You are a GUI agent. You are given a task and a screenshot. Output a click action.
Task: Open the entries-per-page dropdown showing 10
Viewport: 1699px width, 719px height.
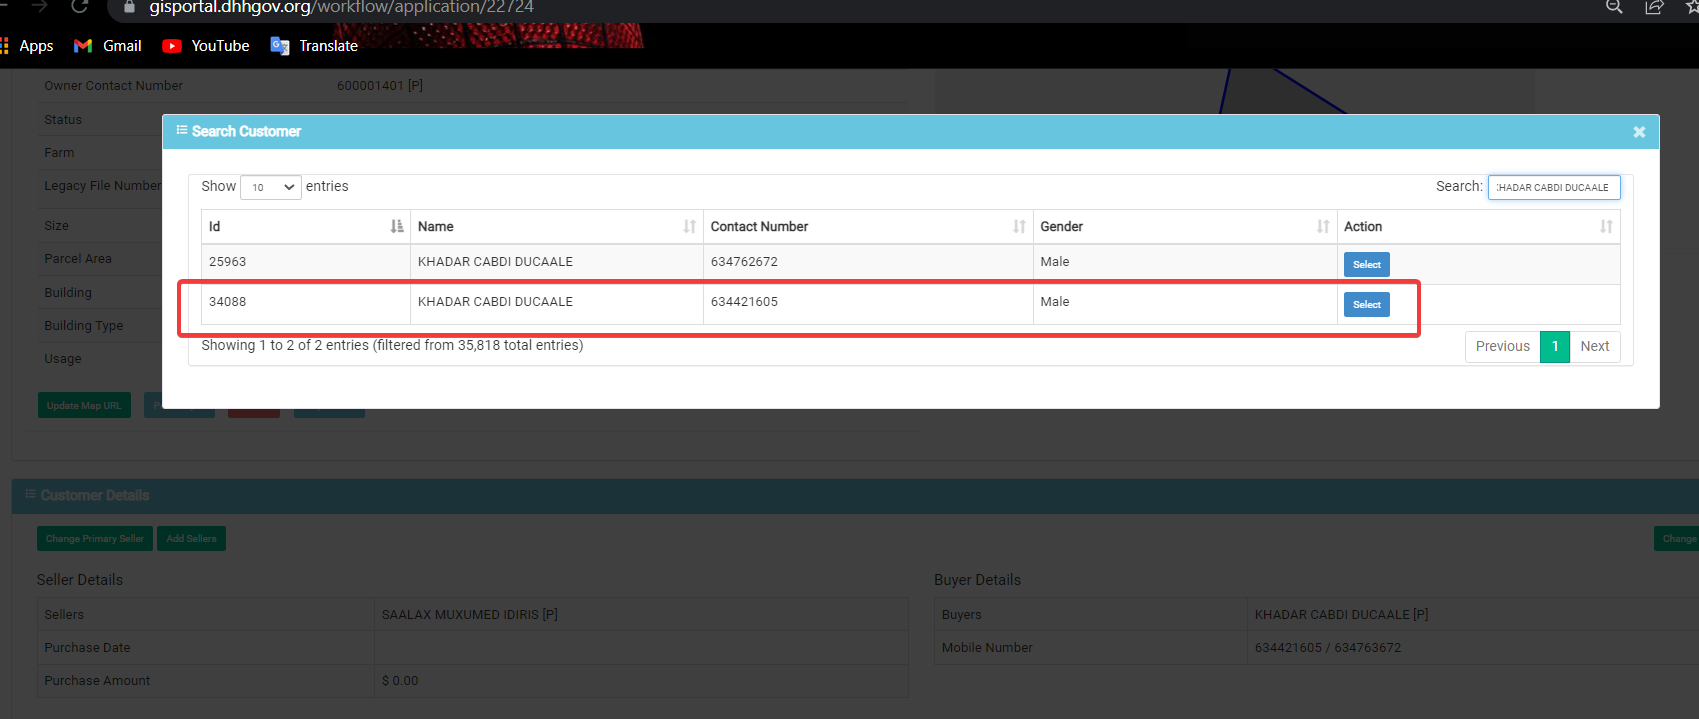271,187
